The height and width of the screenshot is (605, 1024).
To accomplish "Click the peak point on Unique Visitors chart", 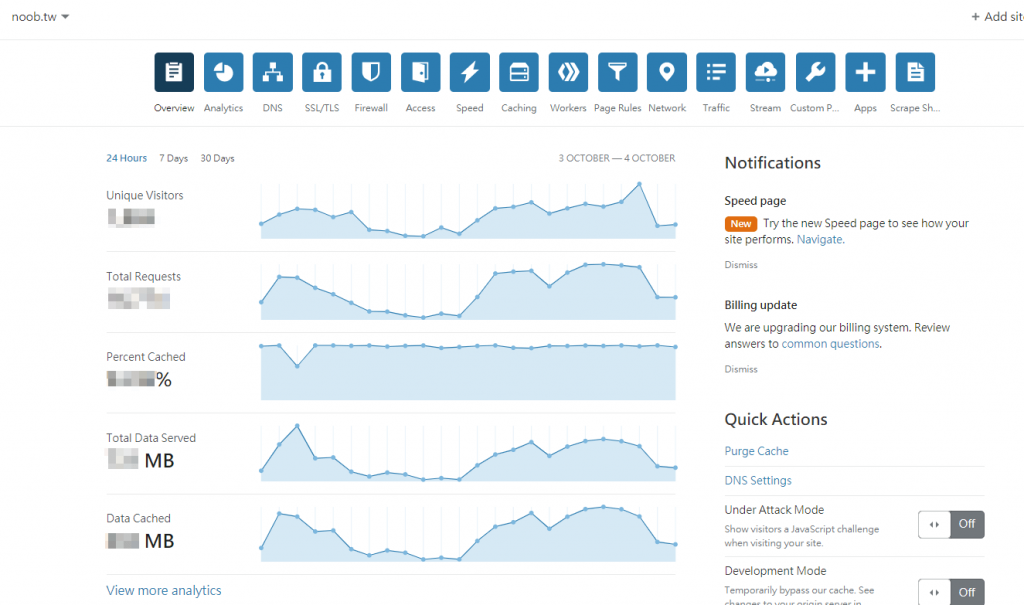I will pos(639,184).
